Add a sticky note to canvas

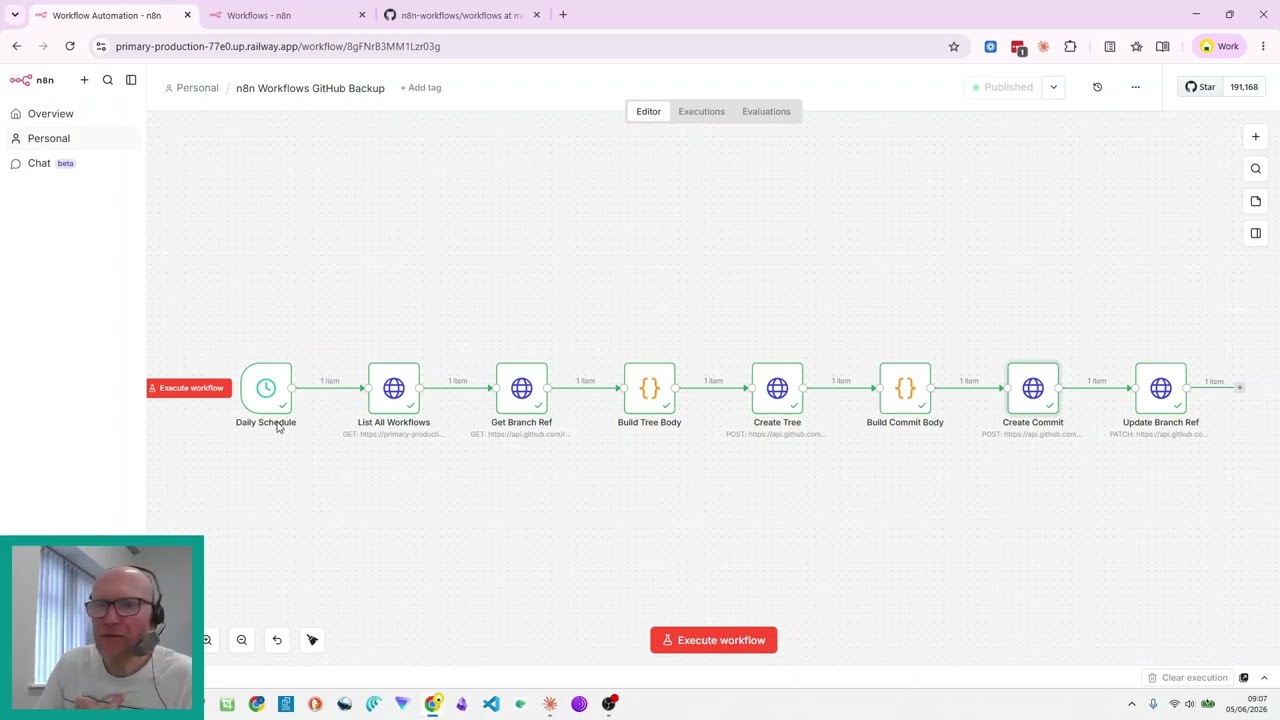pos(1256,201)
